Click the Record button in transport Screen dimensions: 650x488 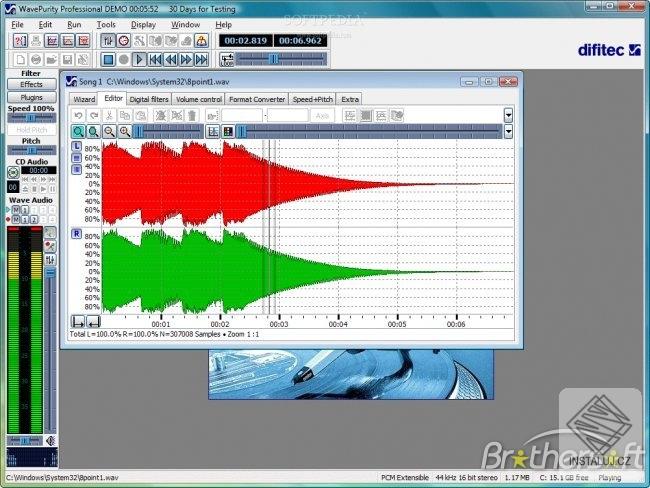click(124, 60)
